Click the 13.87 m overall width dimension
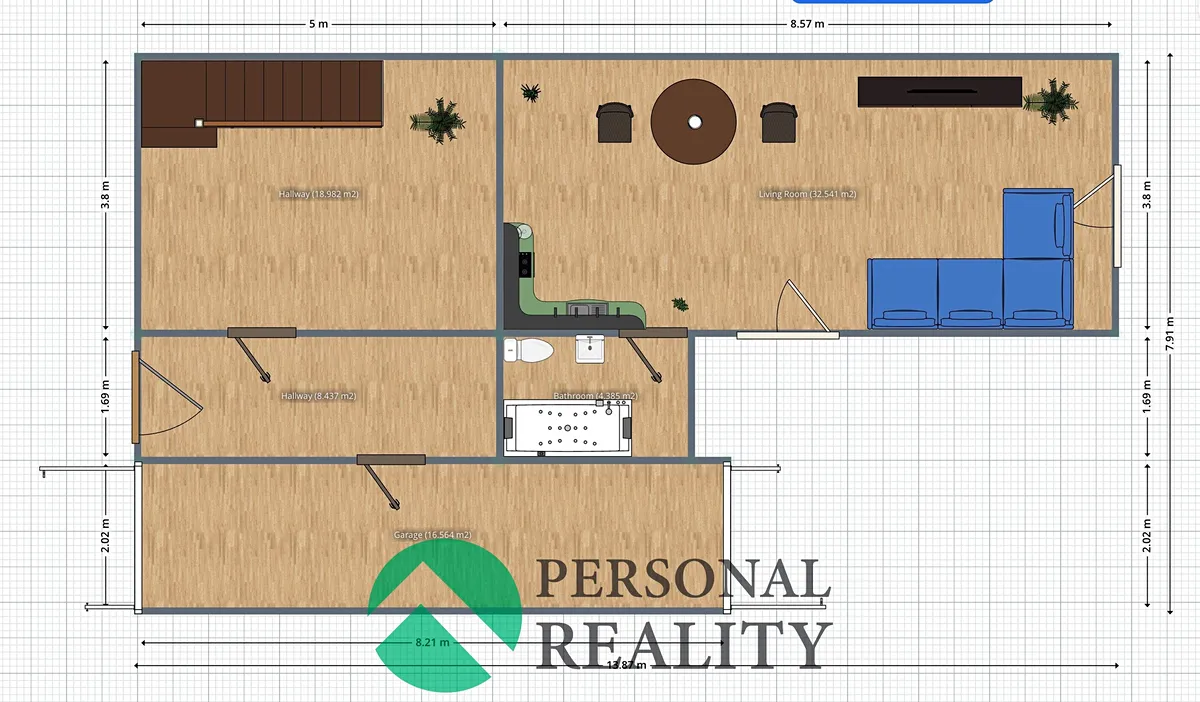 click(x=626, y=665)
